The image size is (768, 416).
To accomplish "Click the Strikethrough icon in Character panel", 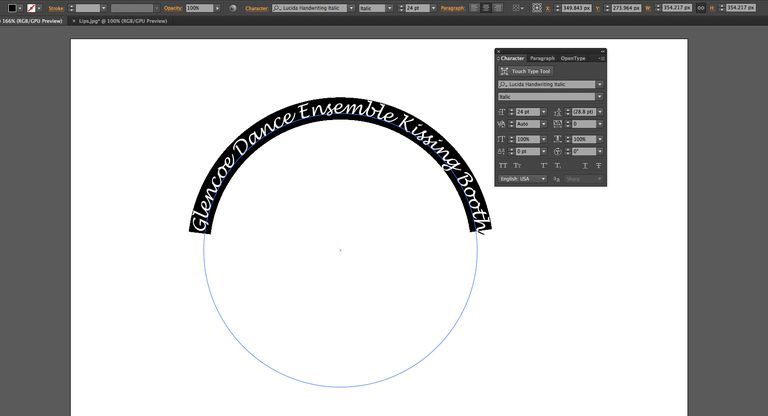I will 598,165.
